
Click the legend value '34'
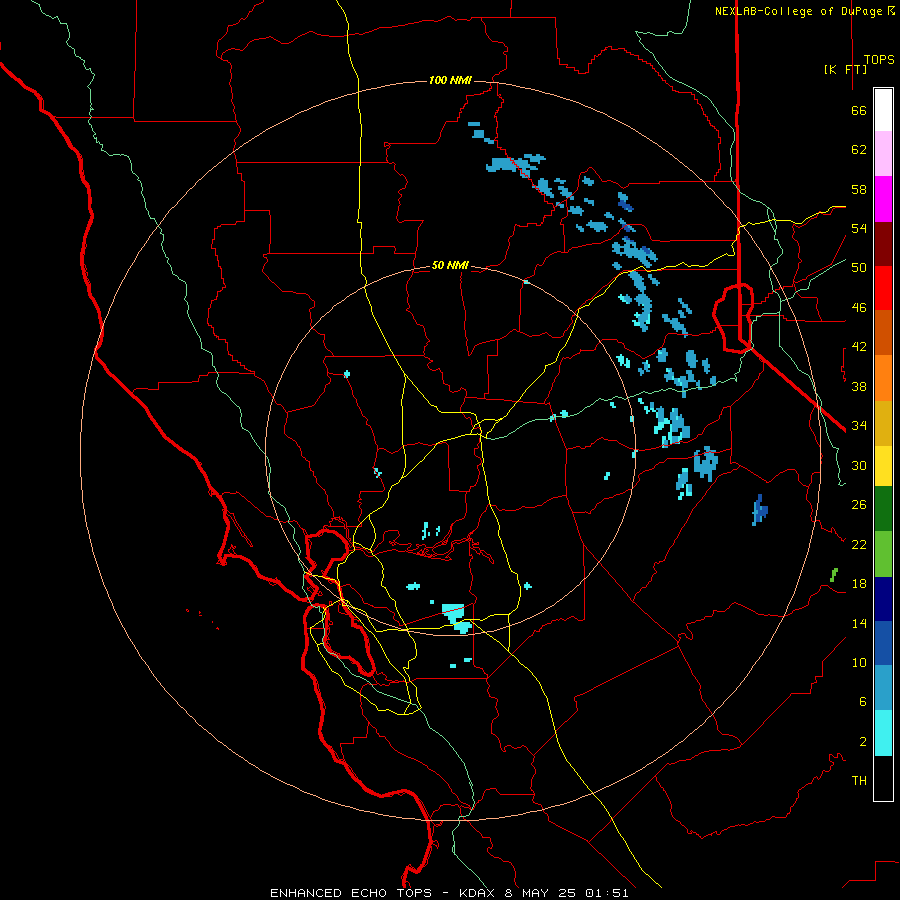point(859,426)
